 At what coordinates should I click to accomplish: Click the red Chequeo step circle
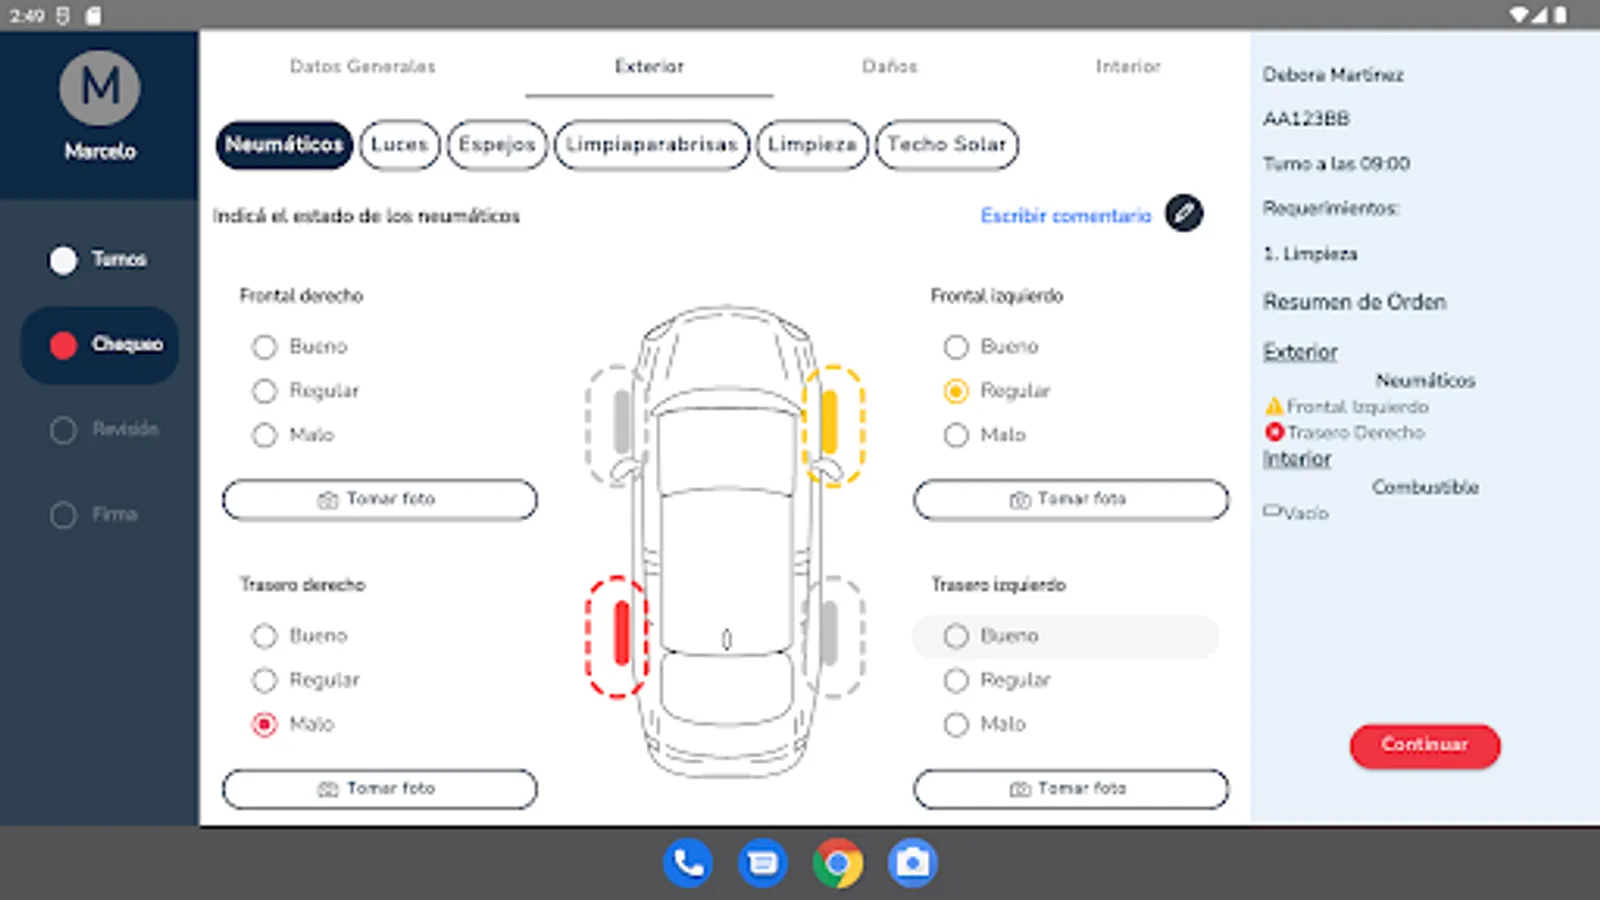(x=63, y=345)
